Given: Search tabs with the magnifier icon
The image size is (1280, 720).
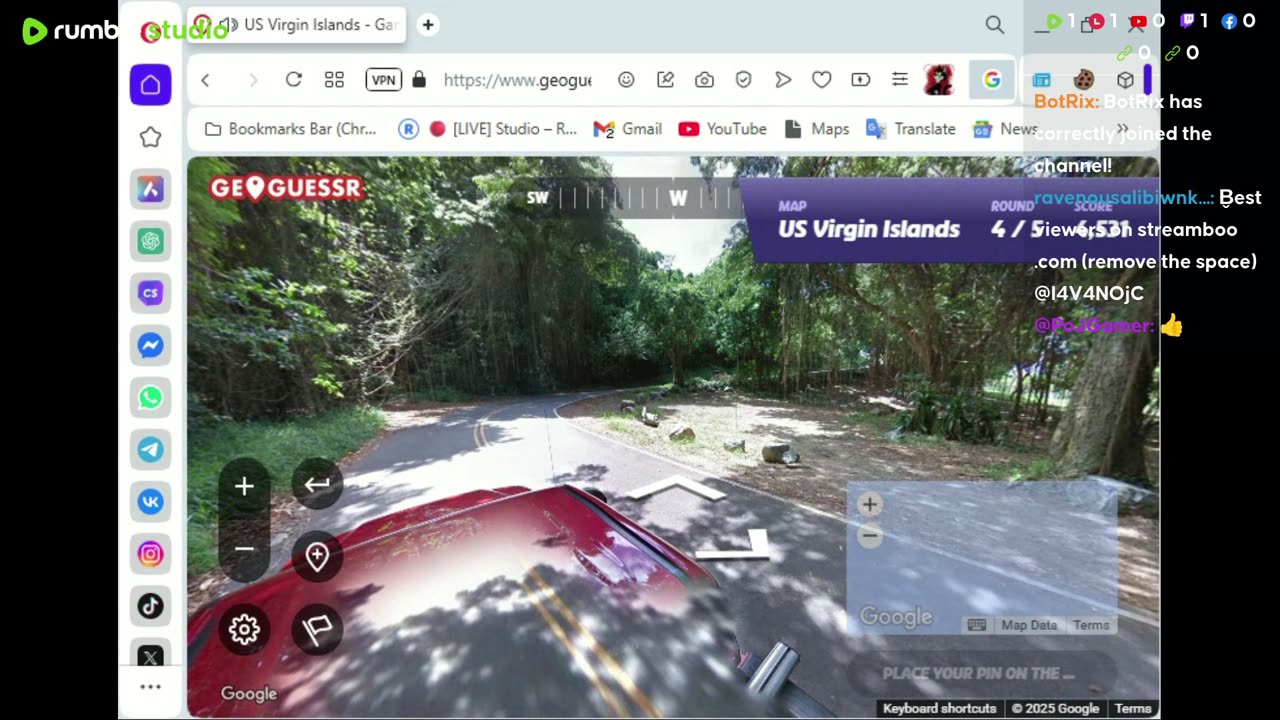Looking at the screenshot, I should [x=994, y=25].
